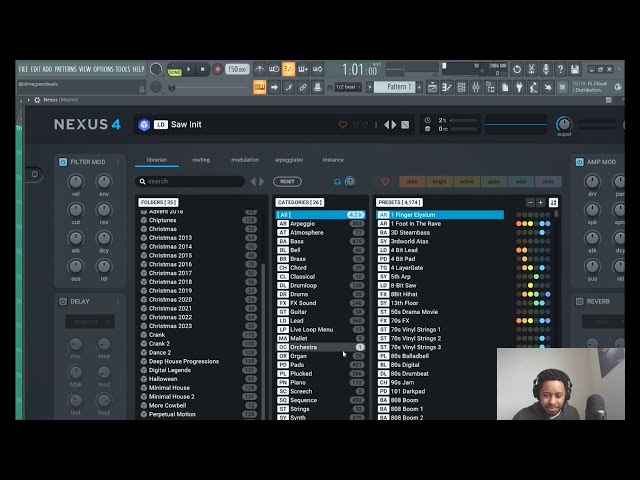The width and height of the screenshot is (640, 480).
Task: Toggle the DELAY power switch
Action: coord(63,302)
